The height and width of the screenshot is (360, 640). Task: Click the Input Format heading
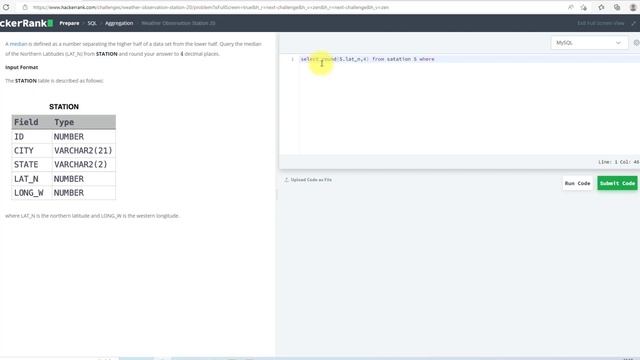(x=22, y=67)
